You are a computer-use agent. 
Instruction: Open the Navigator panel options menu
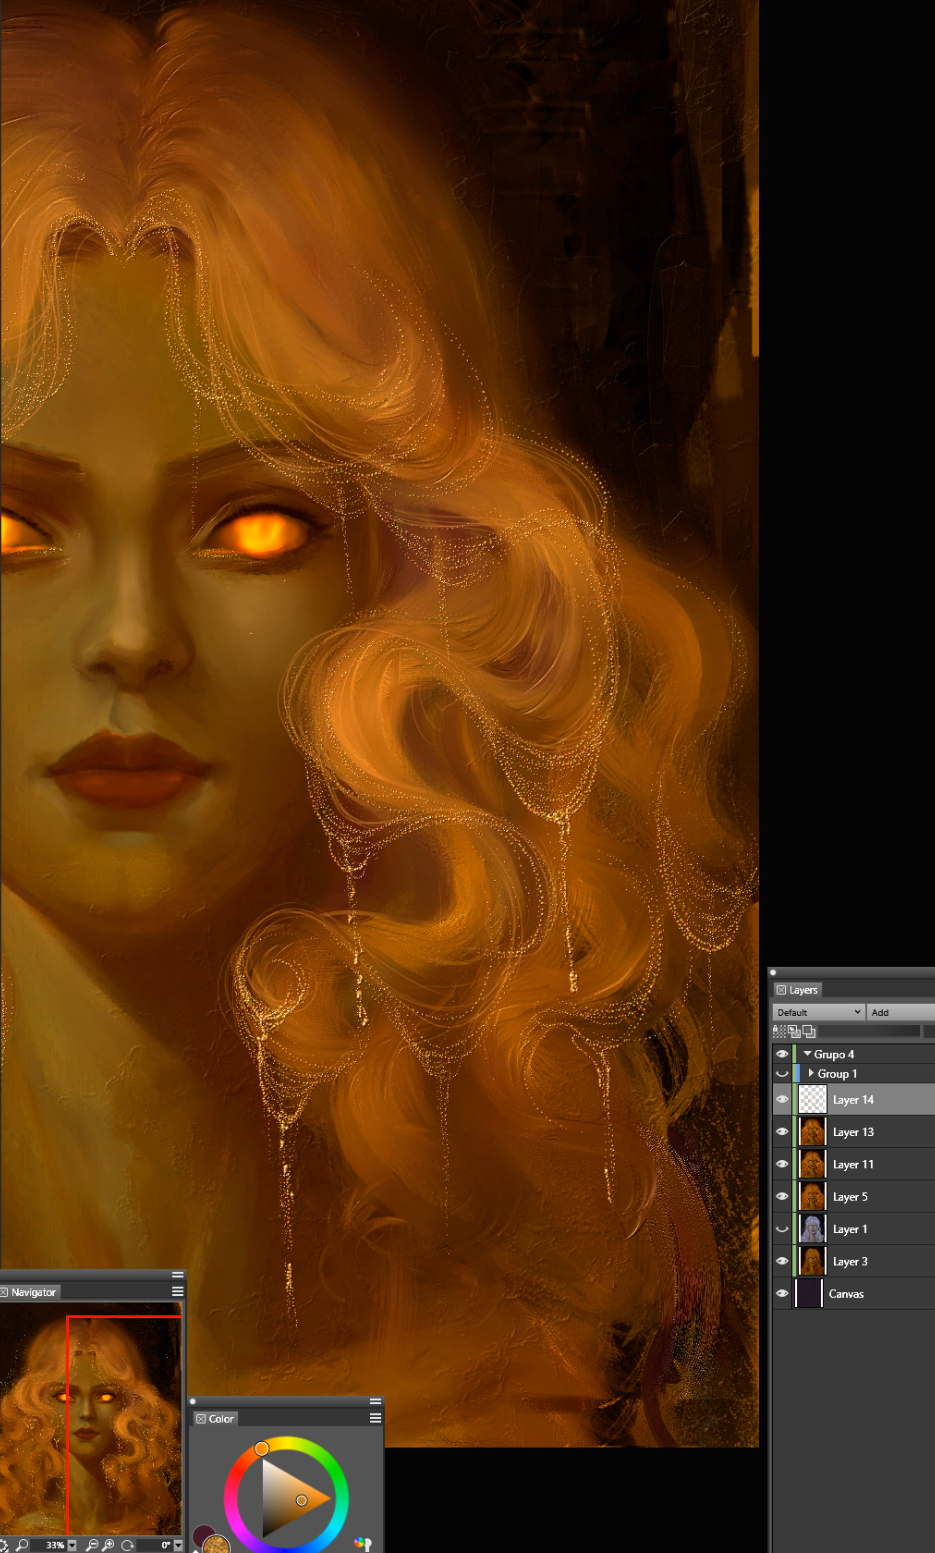(178, 1291)
